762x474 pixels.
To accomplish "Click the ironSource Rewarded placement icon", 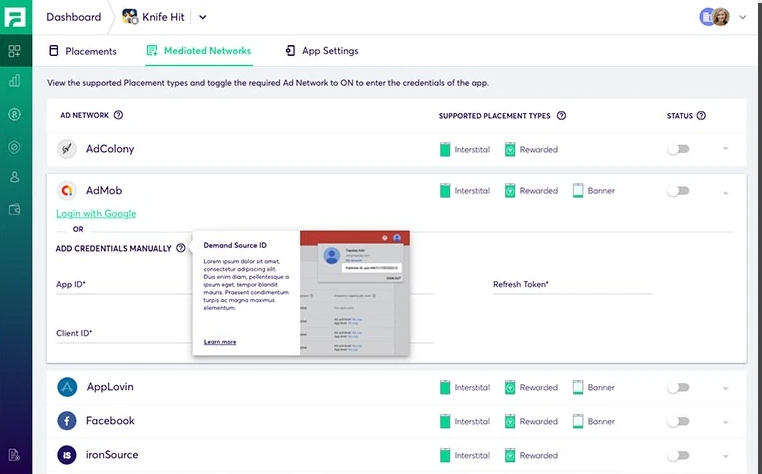I will (510, 456).
